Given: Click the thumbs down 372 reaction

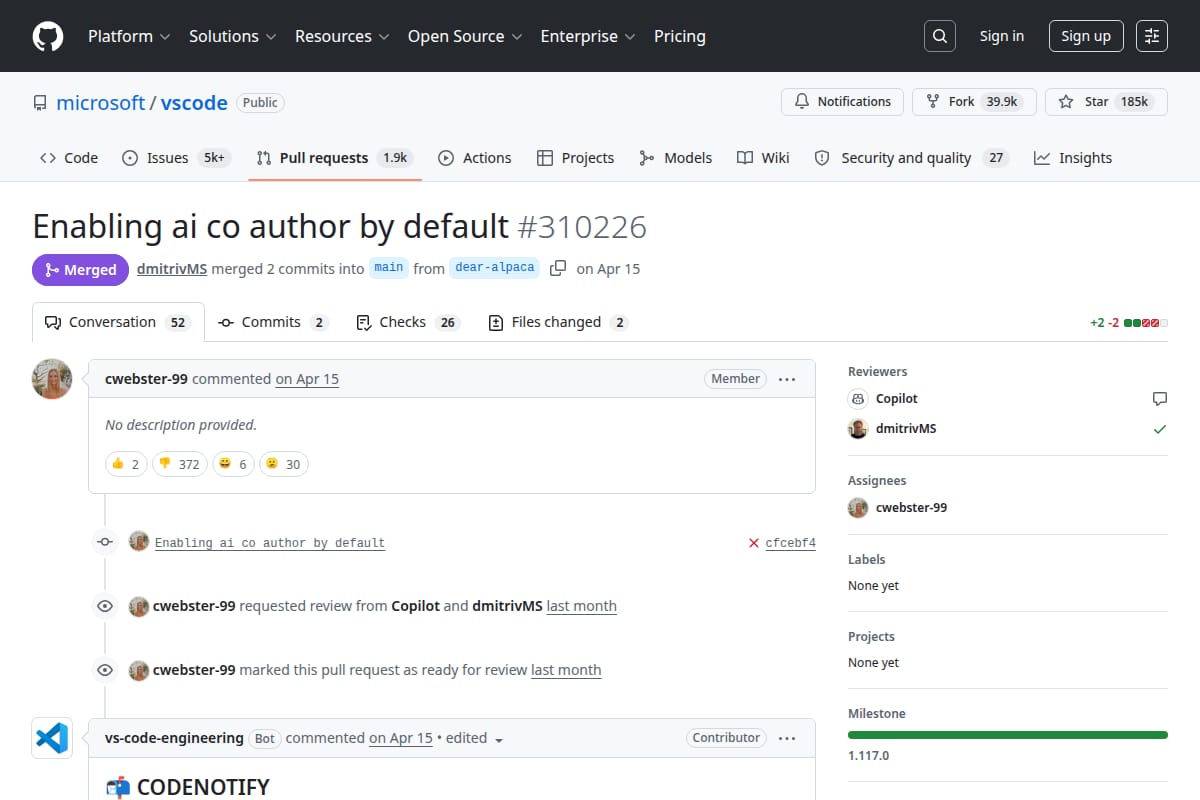Looking at the screenshot, I should [180, 464].
